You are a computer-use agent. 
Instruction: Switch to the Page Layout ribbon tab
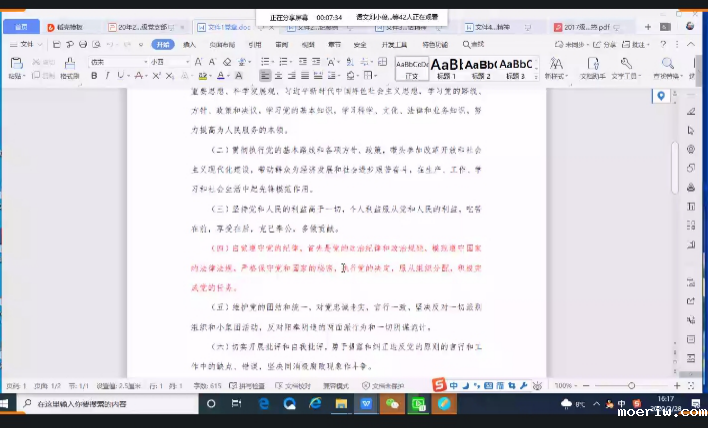(x=222, y=45)
